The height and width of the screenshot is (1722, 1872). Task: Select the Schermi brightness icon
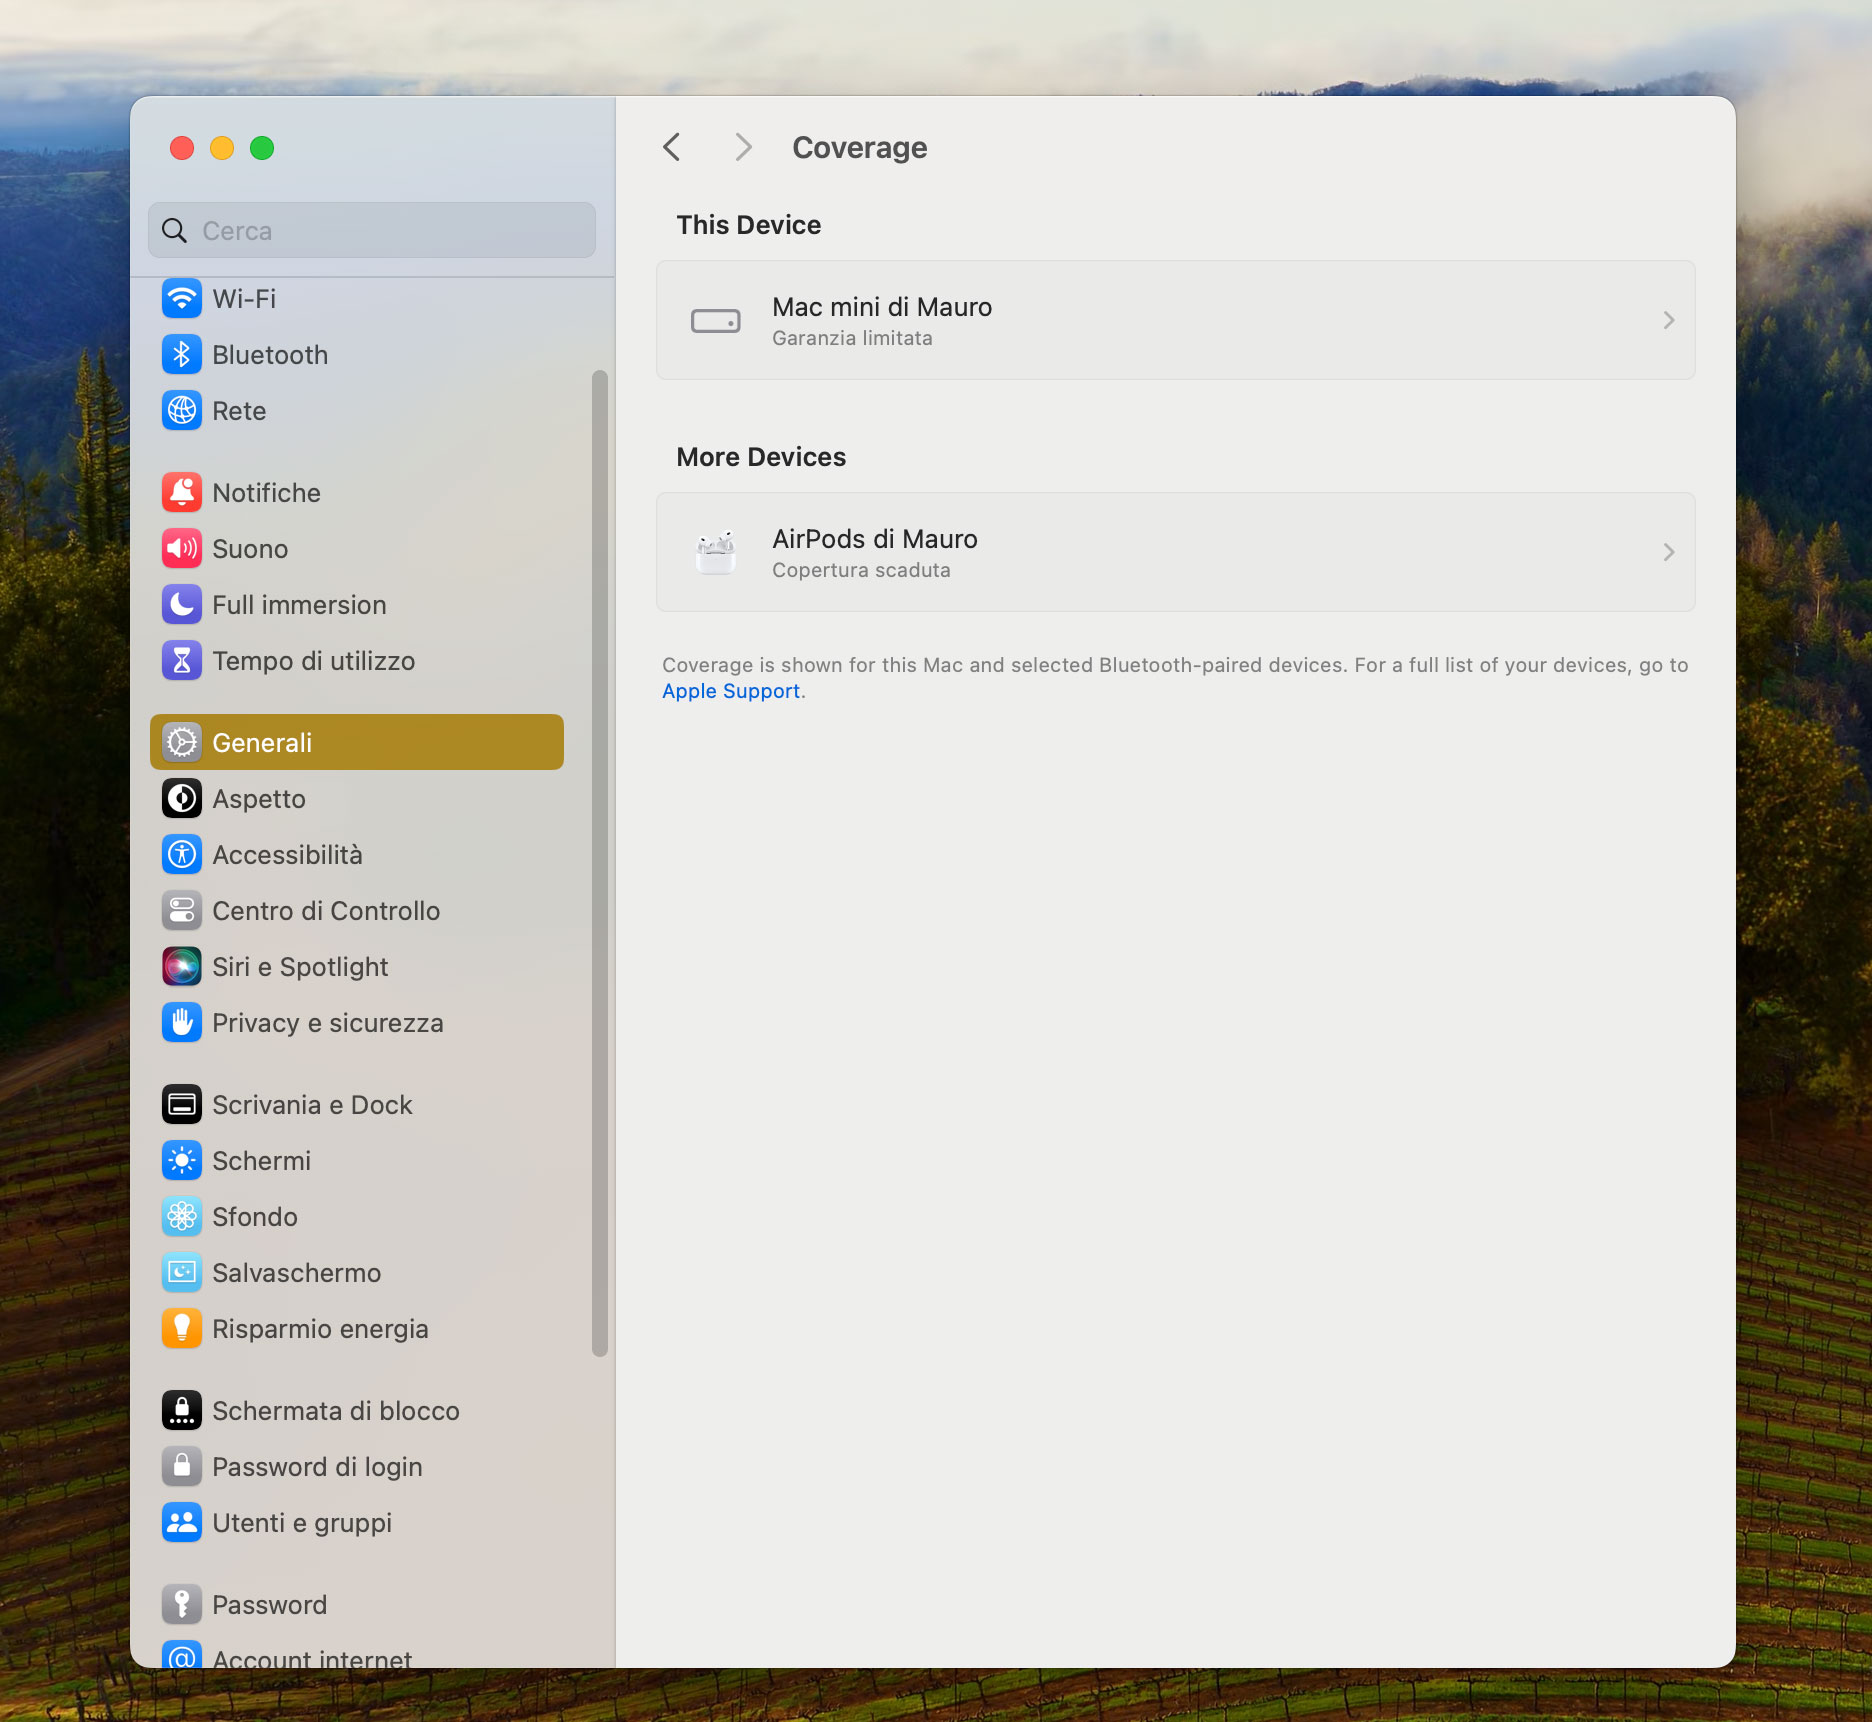(x=182, y=1160)
